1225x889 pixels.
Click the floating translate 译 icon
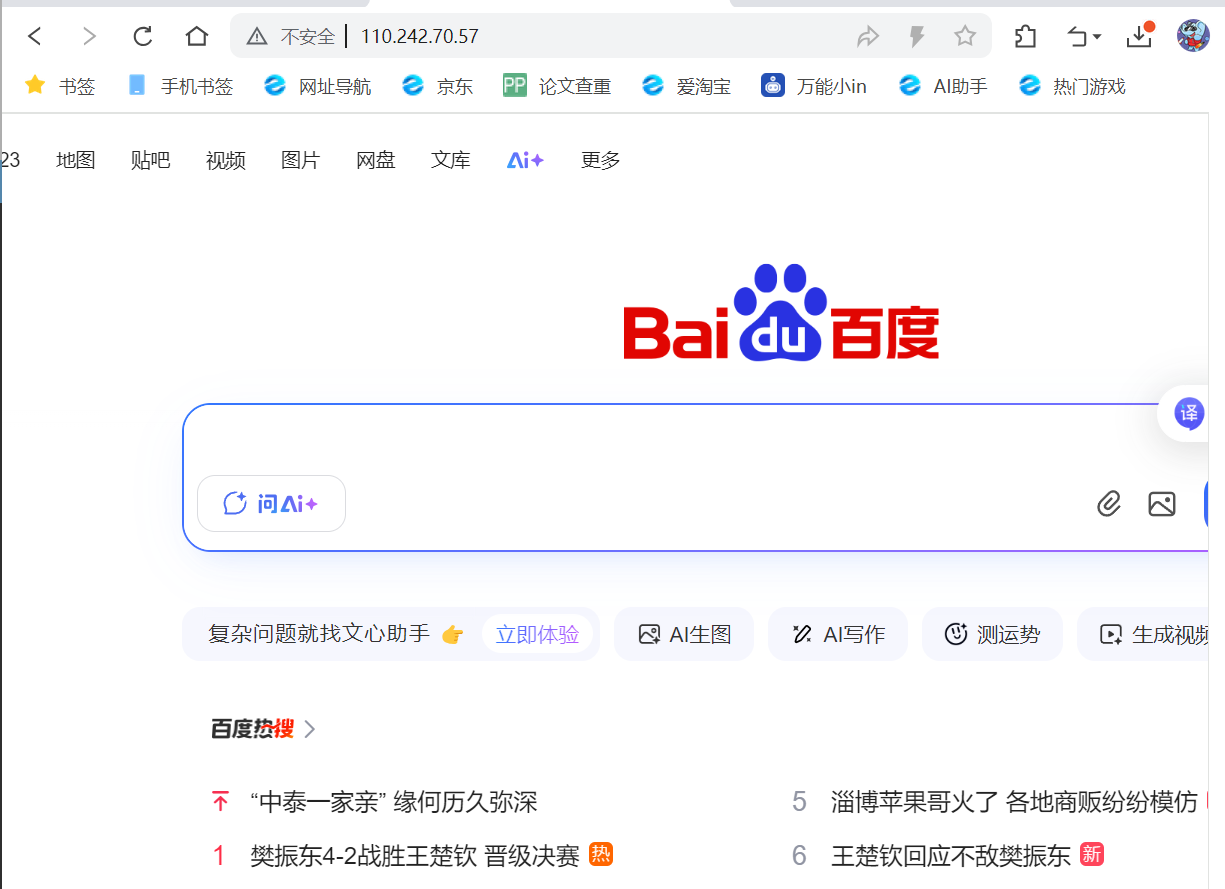pyautogui.click(x=1189, y=413)
